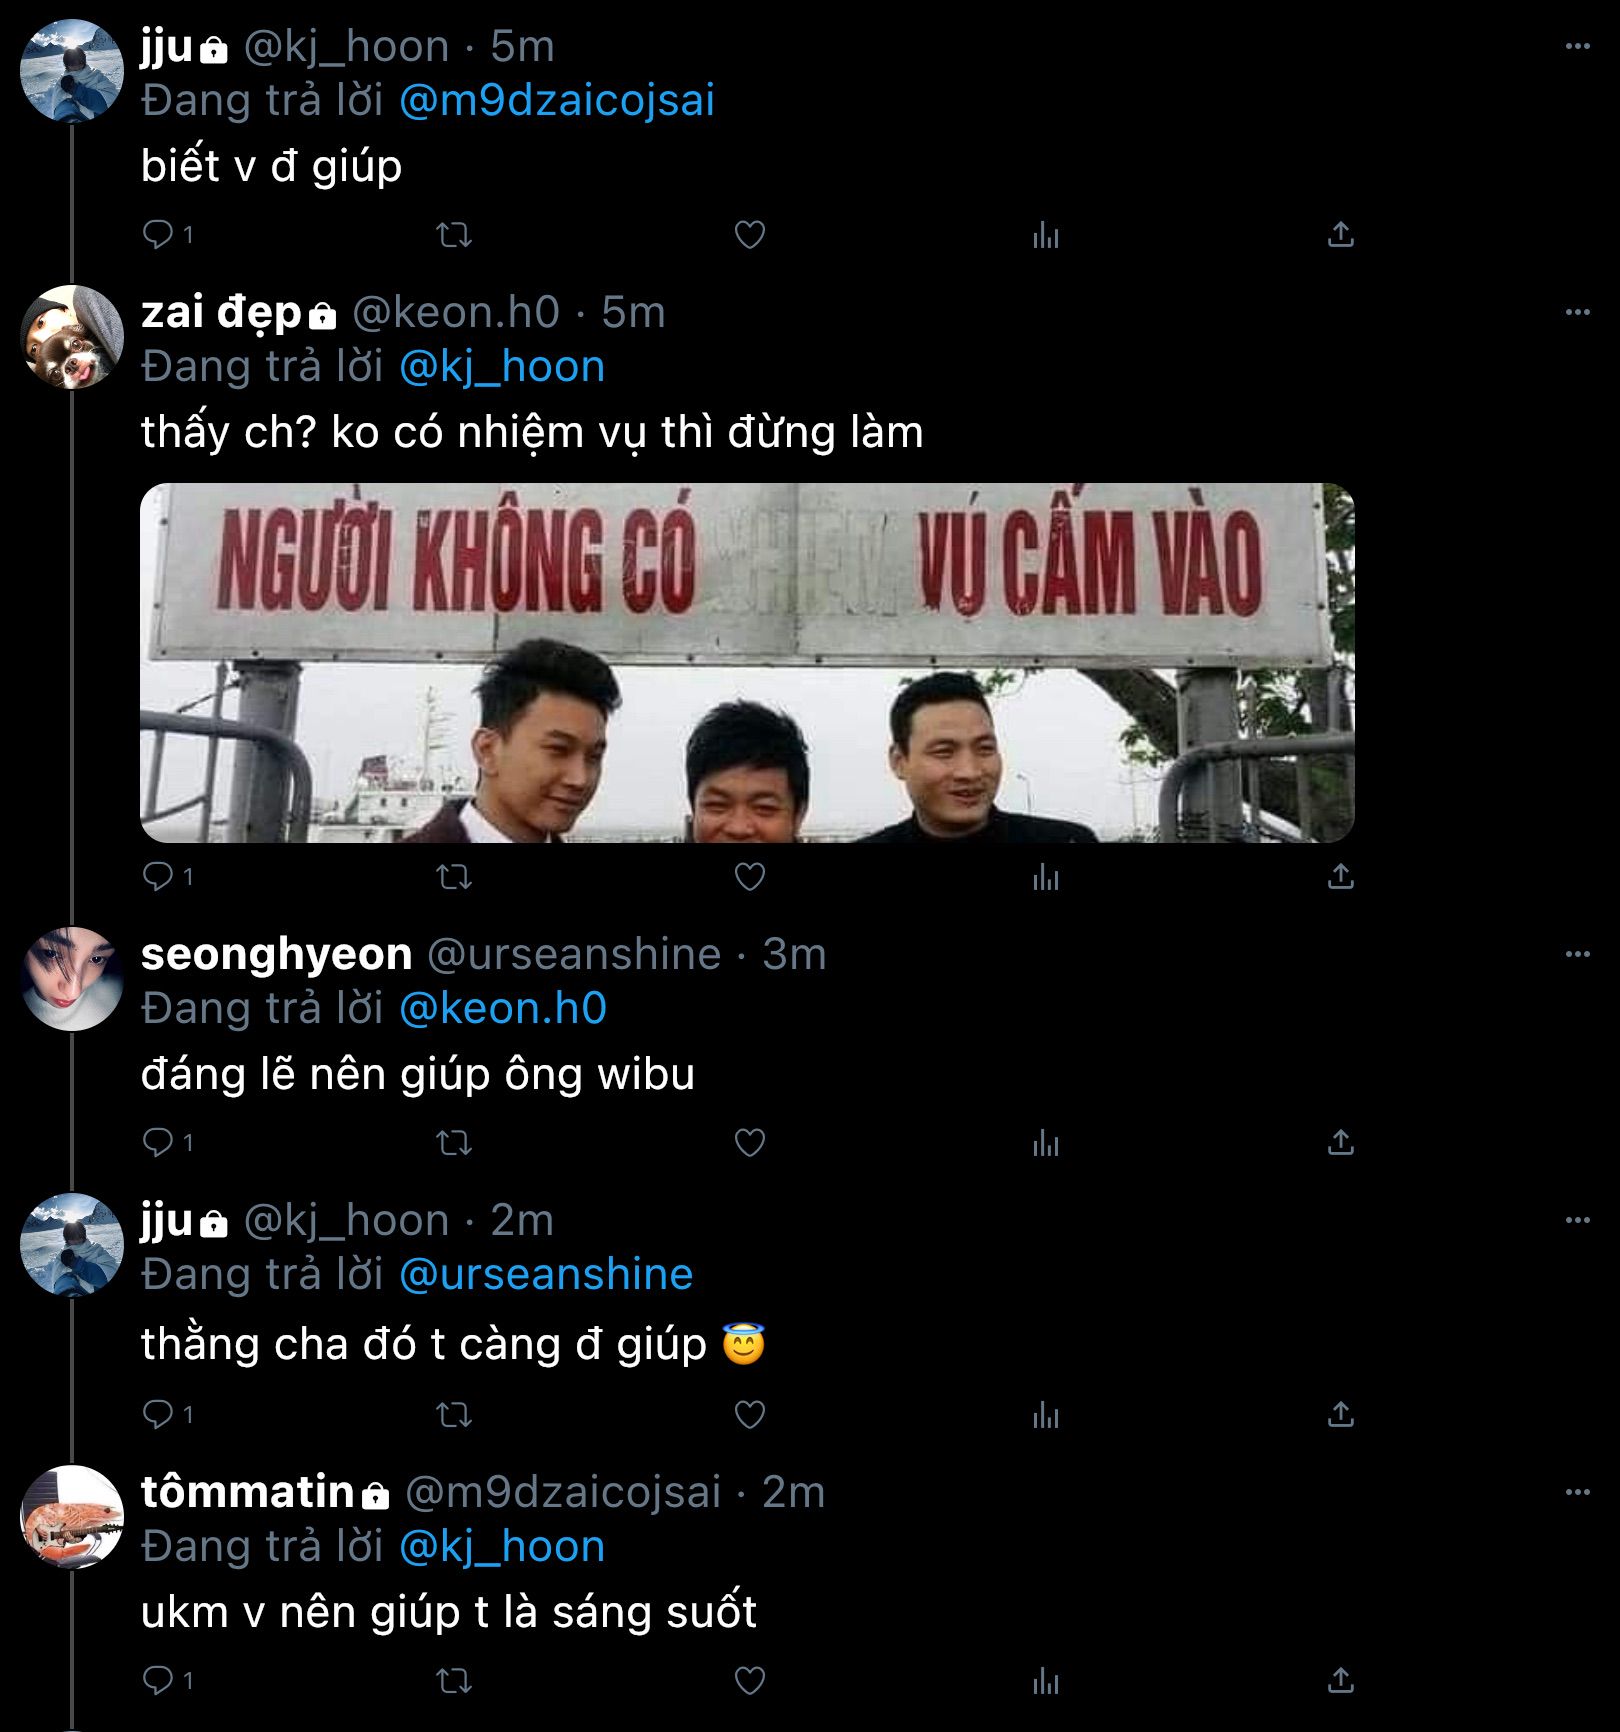Screen dimensions: 1620x1732
Task: Open more options on zai đẹp's tweet
Action: [x=1577, y=312]
